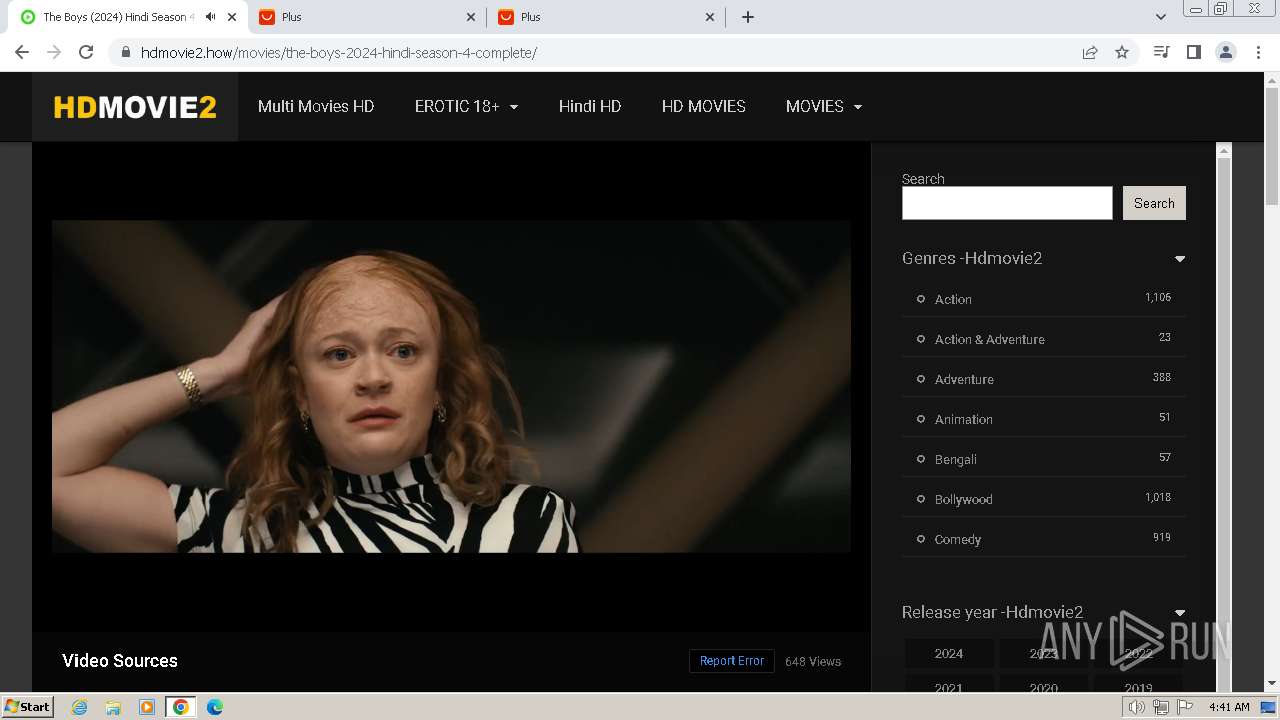1280x720 pixels.
Task: Reload the current page
Action: tap(86, 52)
